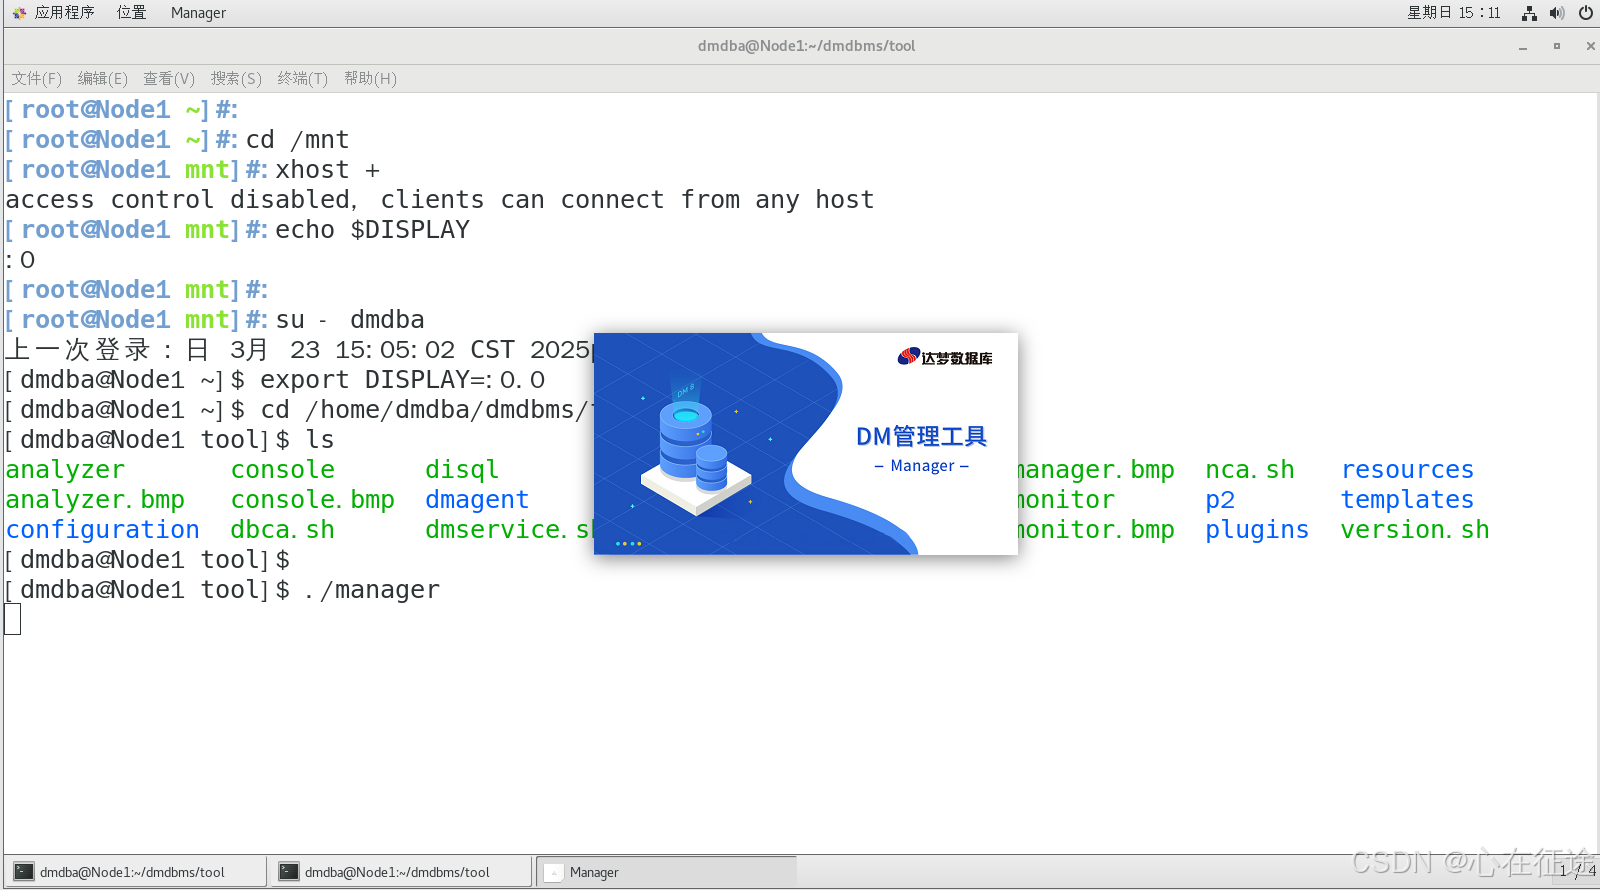Click the 'console.bmp' file name
The height and width of the screenshot is (890, 1600).
[313, 500]
